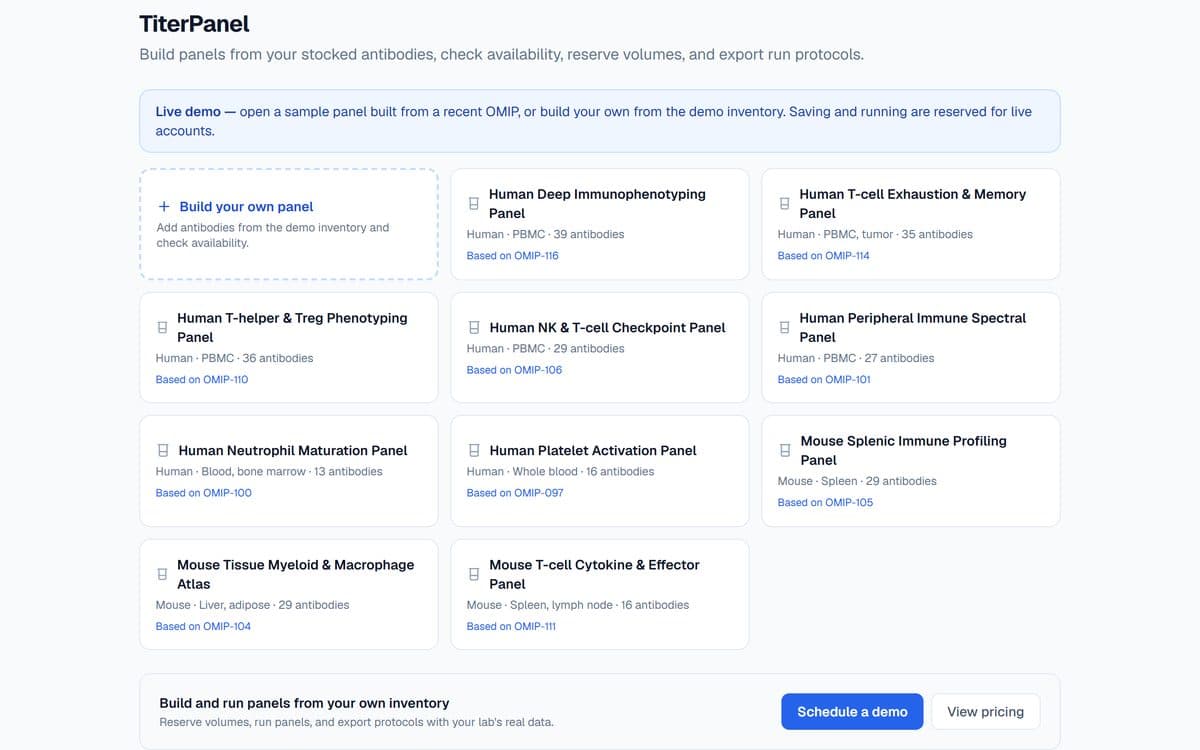Click the TiterPanel page heading
The image size is (1200, 750).
(x=195, y=23)
